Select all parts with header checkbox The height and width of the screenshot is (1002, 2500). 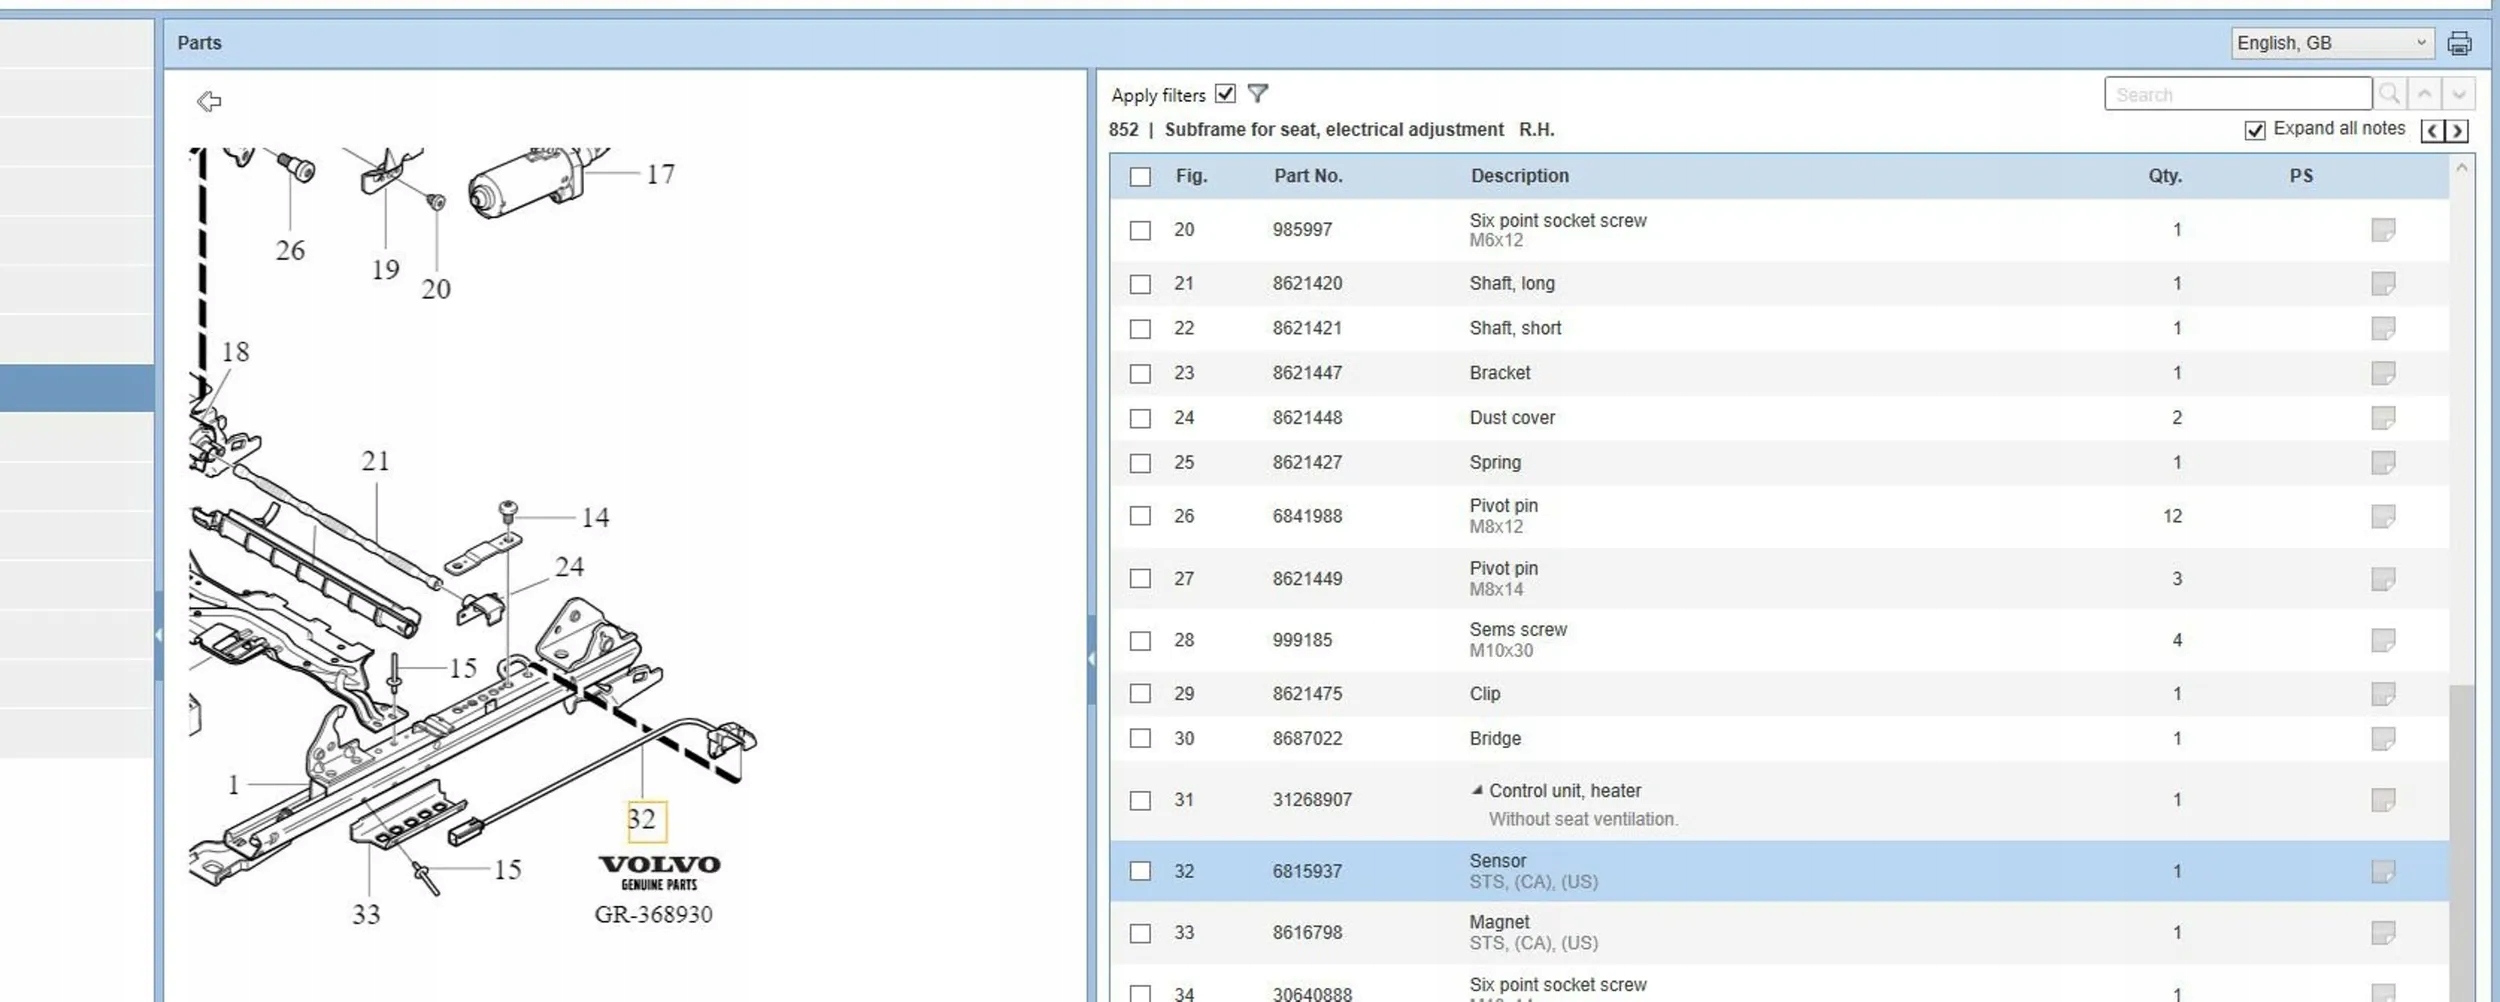pyautogui.click(x=1140, y=177)
